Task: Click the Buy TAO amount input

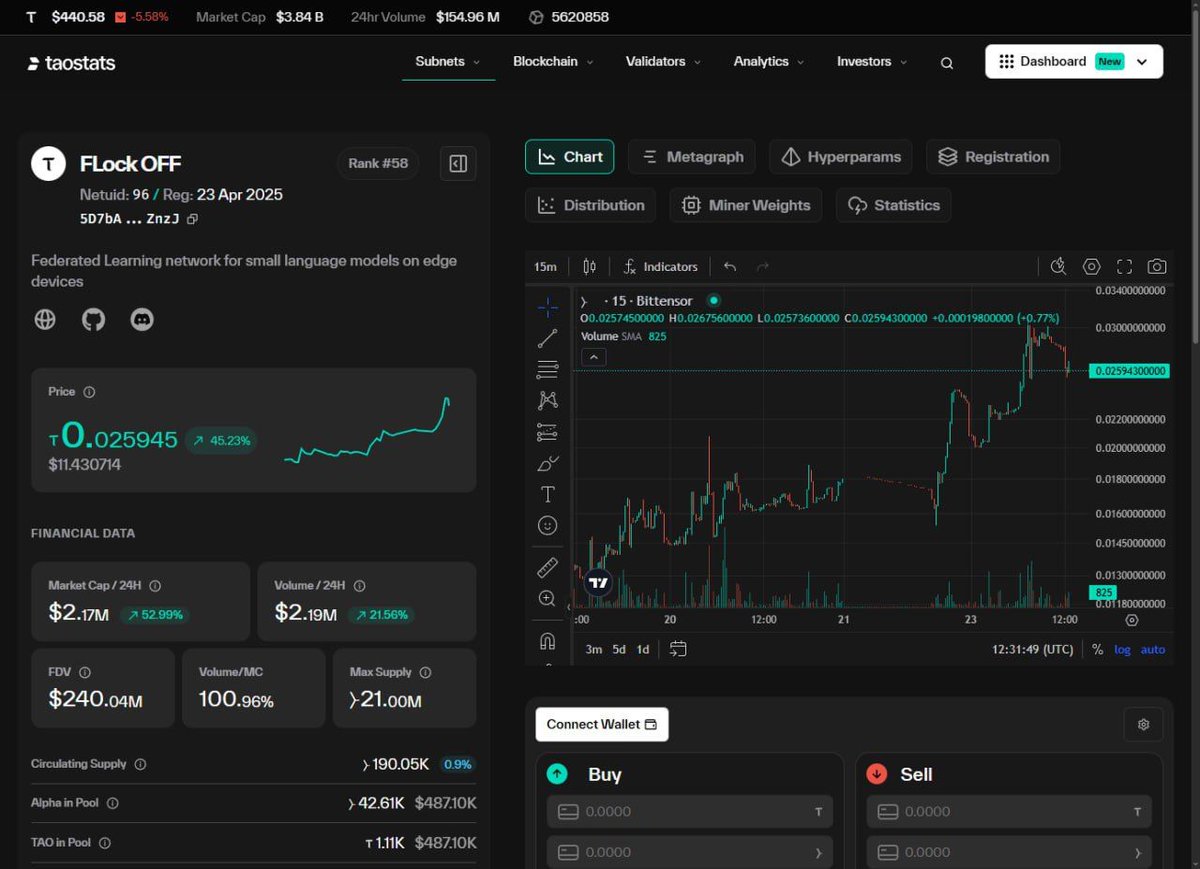Action: click(690, 812)
